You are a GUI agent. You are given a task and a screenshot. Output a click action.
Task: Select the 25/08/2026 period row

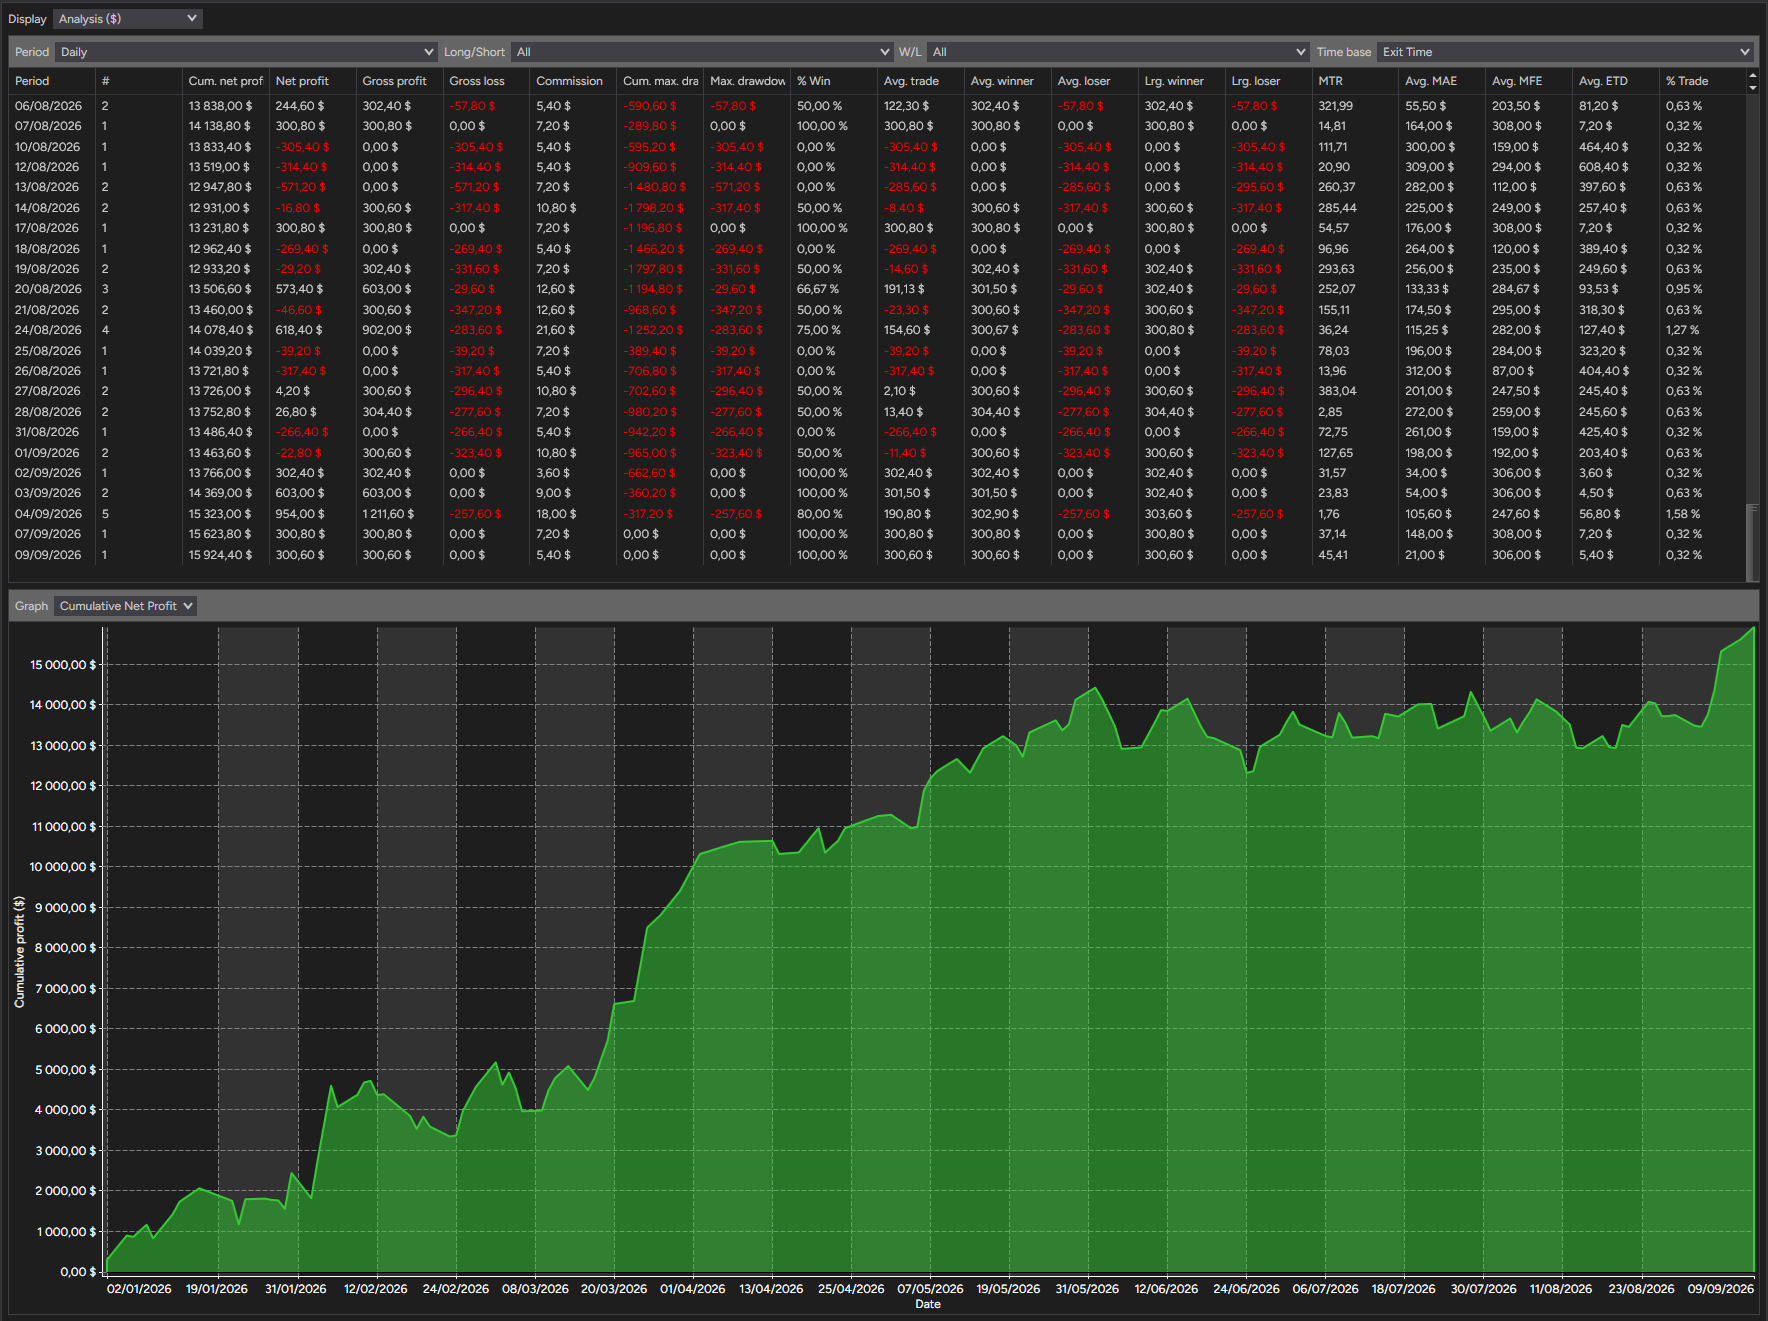click(877, 351)
